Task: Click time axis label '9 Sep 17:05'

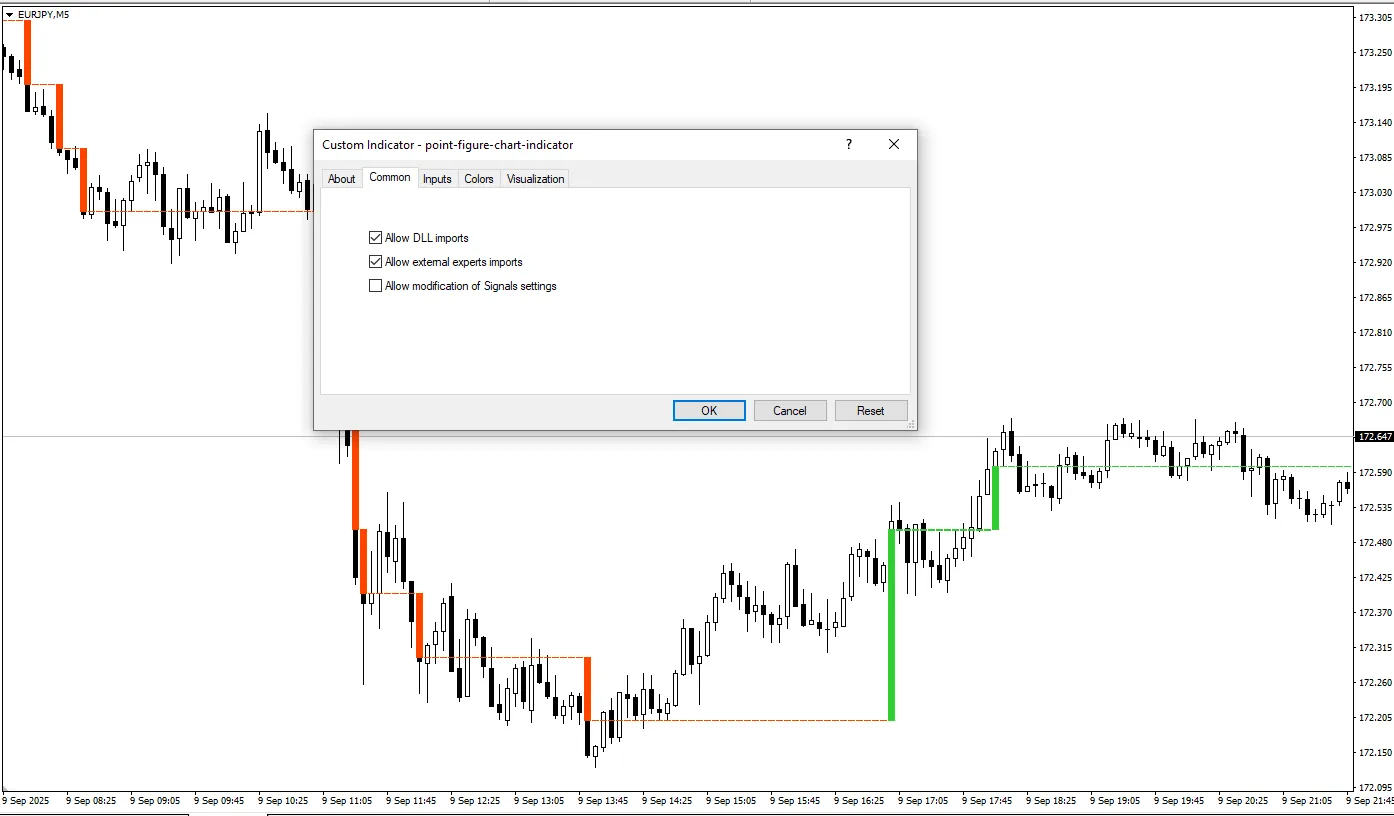Action: (x=923, y=801)
